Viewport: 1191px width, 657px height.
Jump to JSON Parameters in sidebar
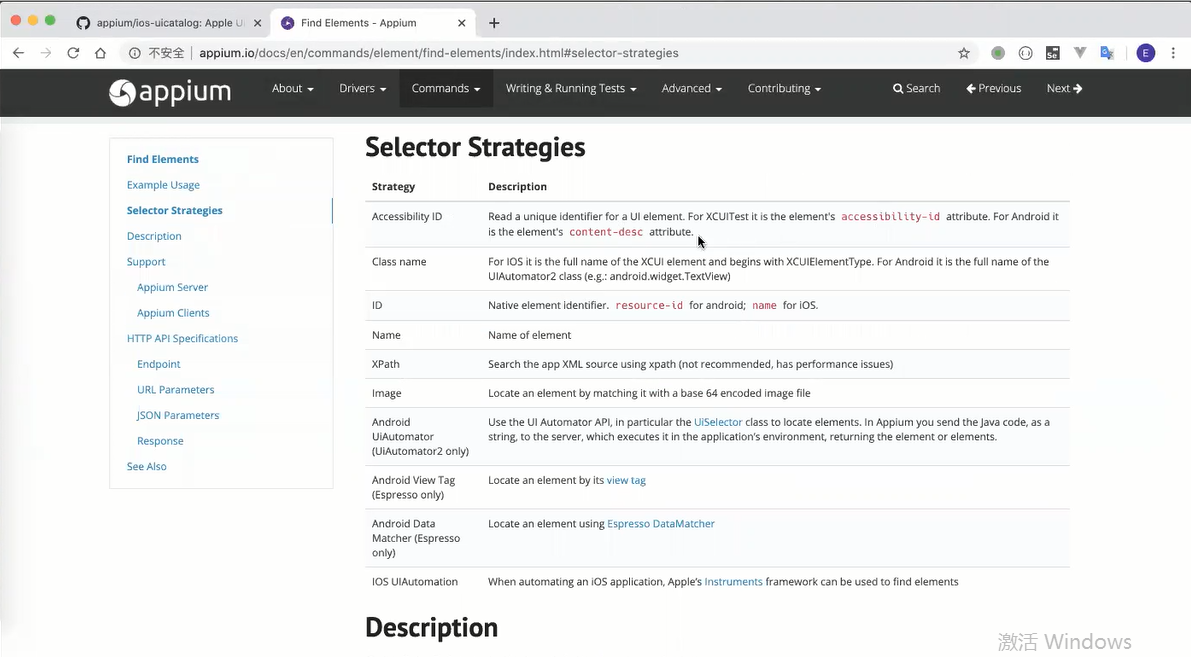[178, 415]
